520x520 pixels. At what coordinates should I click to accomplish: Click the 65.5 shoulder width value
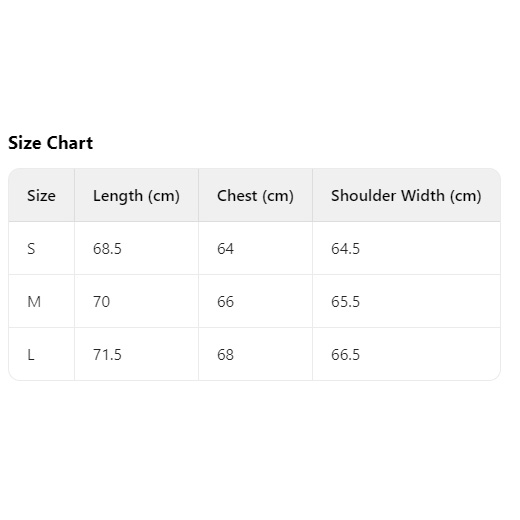point(345,302)
